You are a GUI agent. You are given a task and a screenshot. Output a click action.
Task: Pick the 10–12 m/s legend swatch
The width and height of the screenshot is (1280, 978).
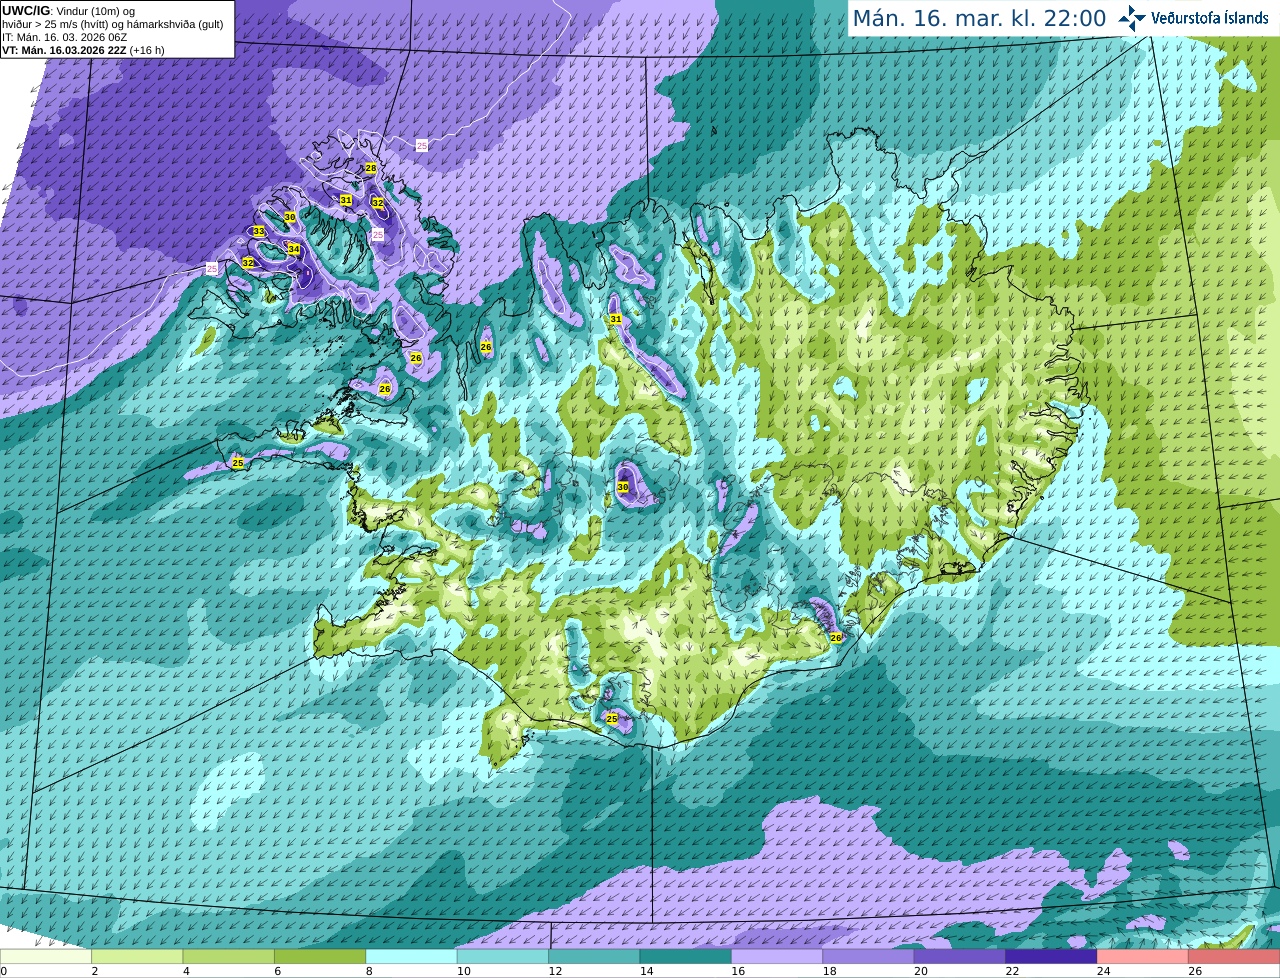(x=503, y=957)
